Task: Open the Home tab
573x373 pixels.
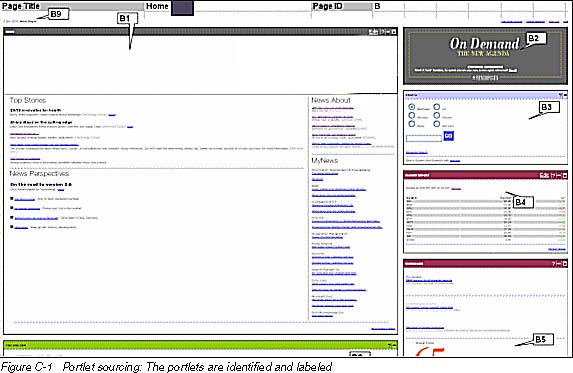Action: pyautogui.click(x=157, y=6)
